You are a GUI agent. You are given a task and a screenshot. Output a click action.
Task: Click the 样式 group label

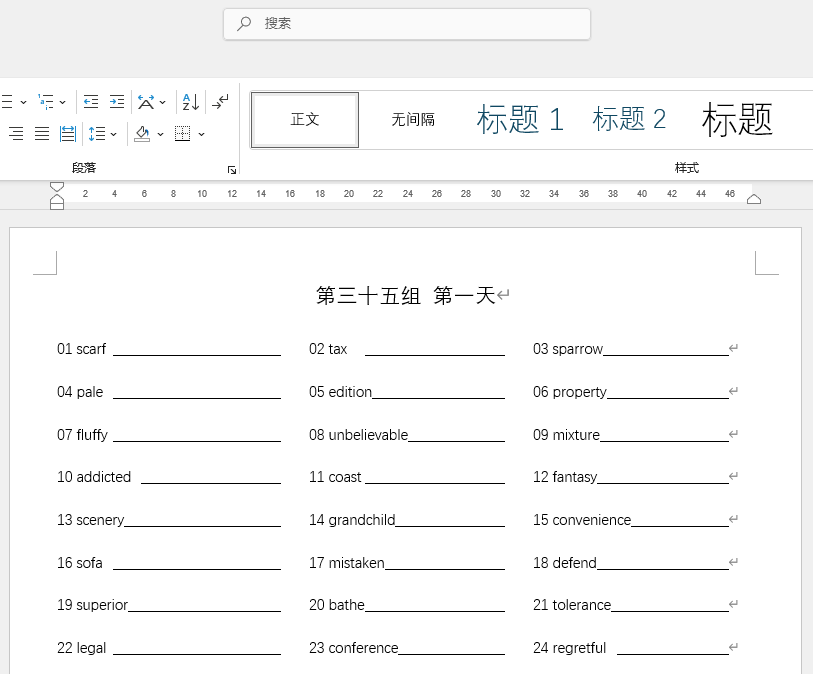(686, 168)
